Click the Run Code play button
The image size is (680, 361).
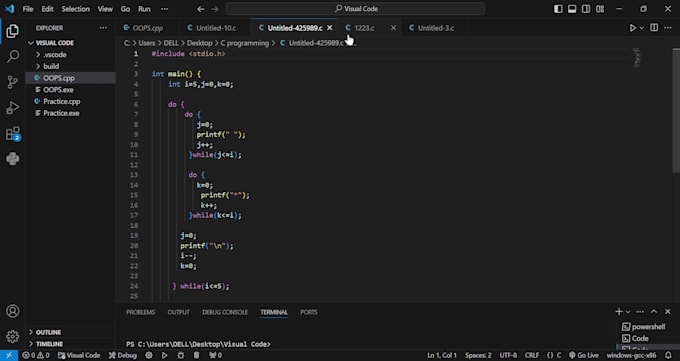pyautogui.click(x=632, y=28)
